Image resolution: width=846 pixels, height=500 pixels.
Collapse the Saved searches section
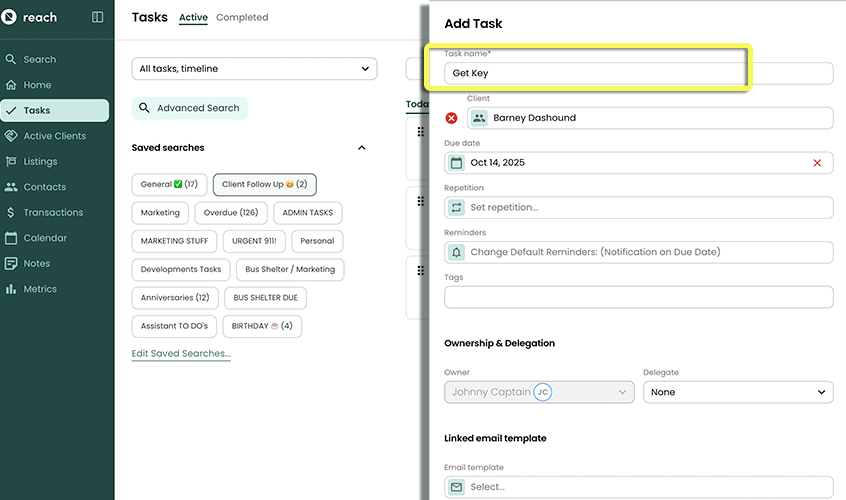[362, 148]
